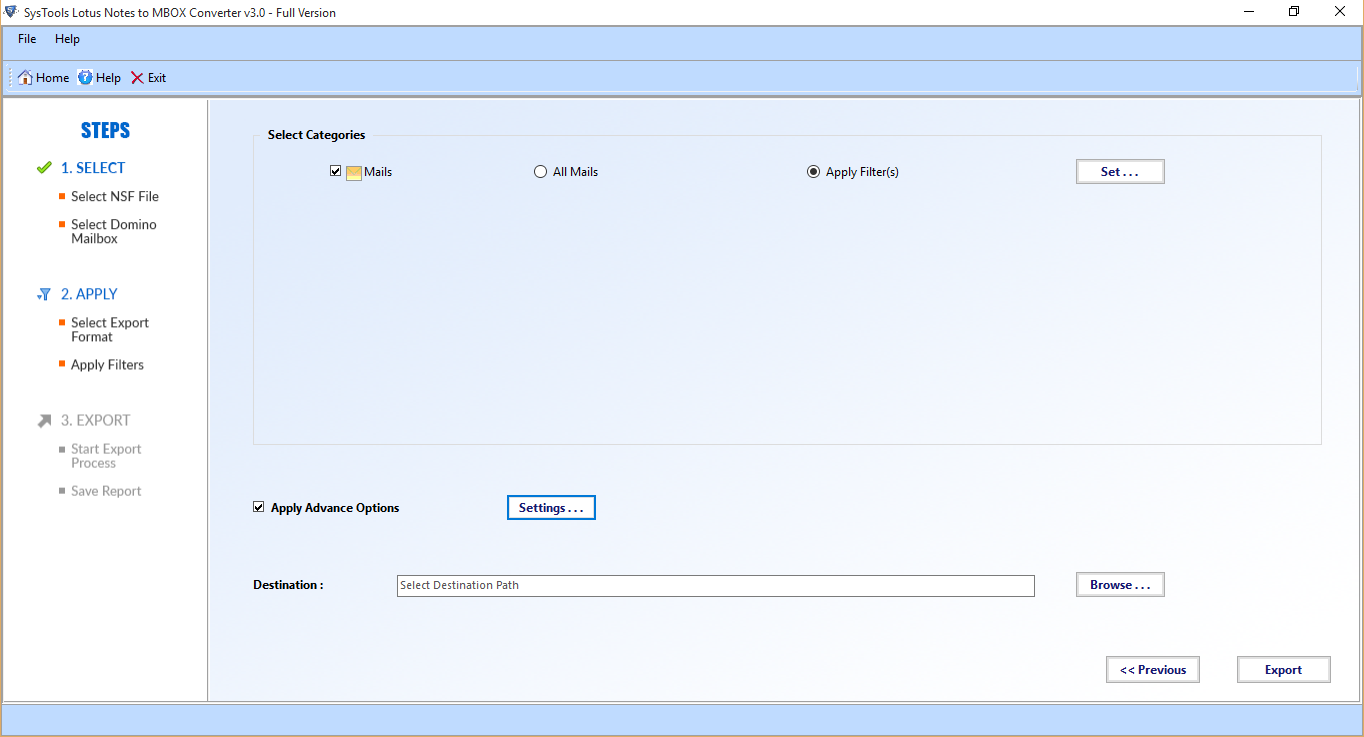The image size is (1364, 737).
Task: Toggle the Apply Advance Options checkbox
Action: [x=259, y=508]
